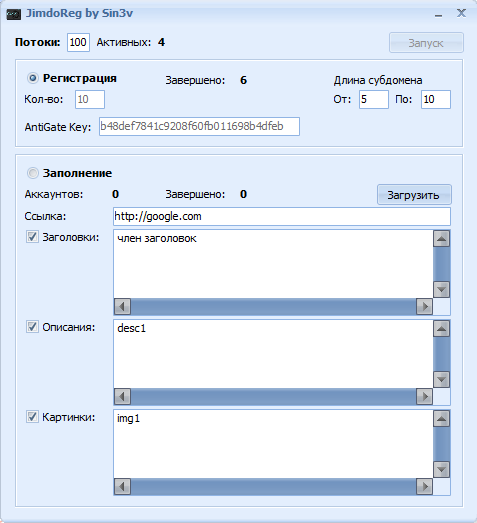Click inside the Описания text area
Viewport: 477px width, 523px height.
274,354
